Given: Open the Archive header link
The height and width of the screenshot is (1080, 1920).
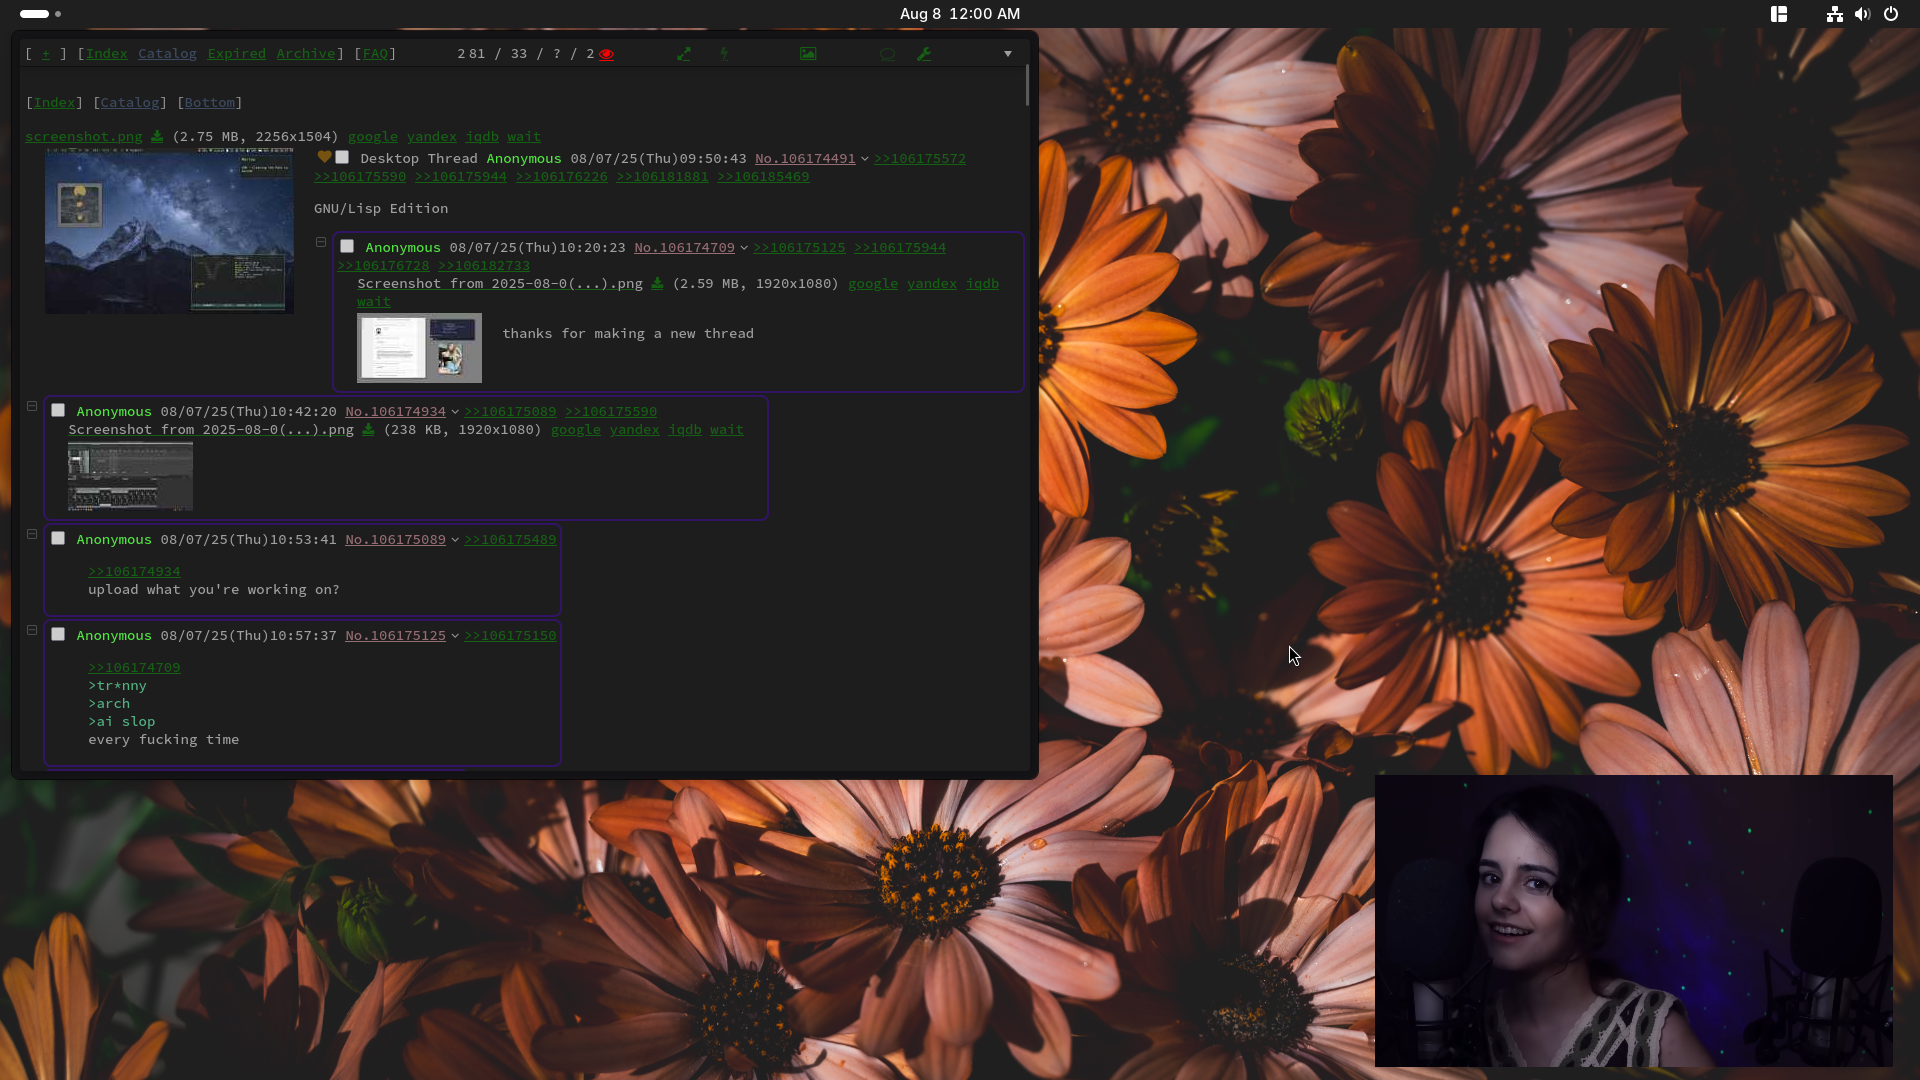Looking at the screenshot, I should (x=305, y=54).
